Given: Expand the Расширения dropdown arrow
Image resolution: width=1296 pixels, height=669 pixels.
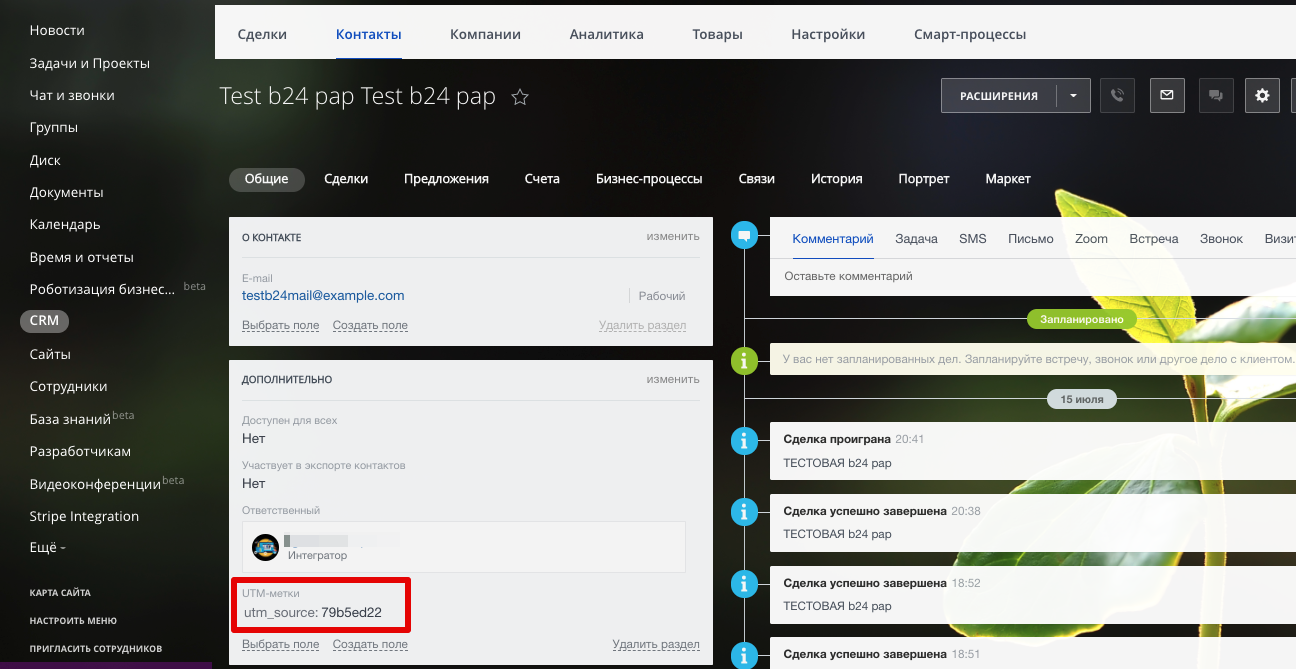Looking at the screenshot, I should coord(1073,96).
